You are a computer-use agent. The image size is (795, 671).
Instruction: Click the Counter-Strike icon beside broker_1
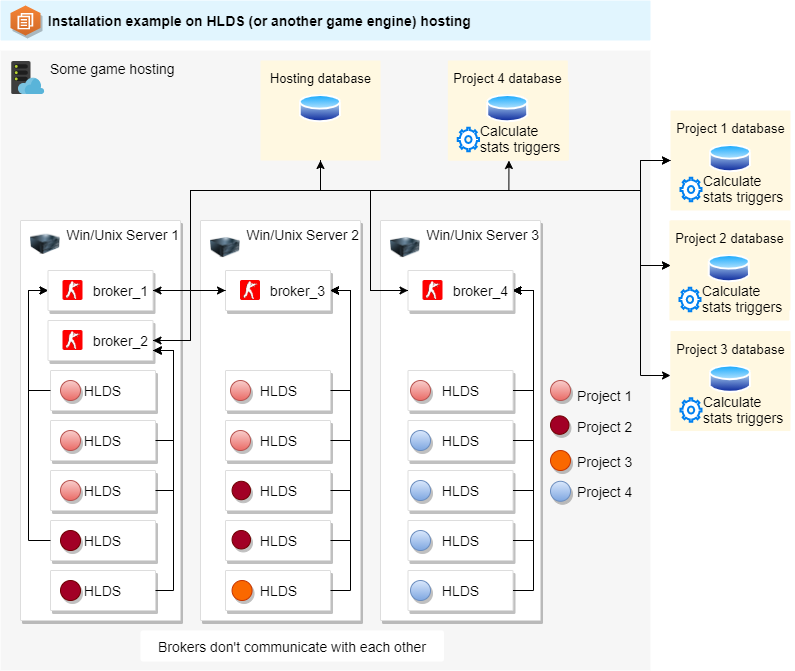(71, 291)
